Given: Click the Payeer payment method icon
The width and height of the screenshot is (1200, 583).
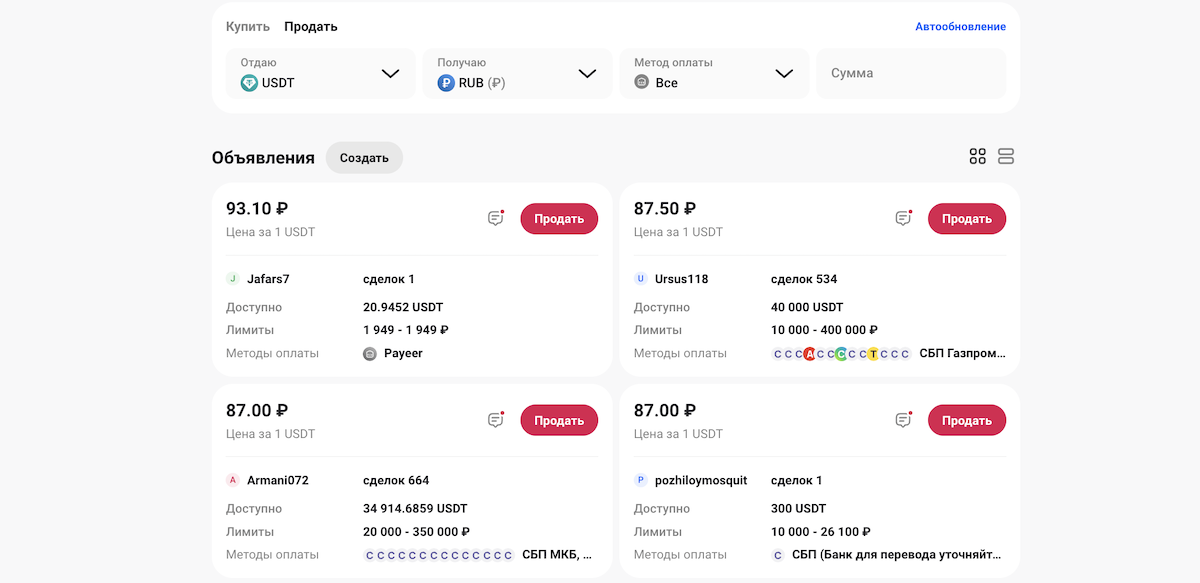Looking at the screenshot, I should [x=370, y=353].
